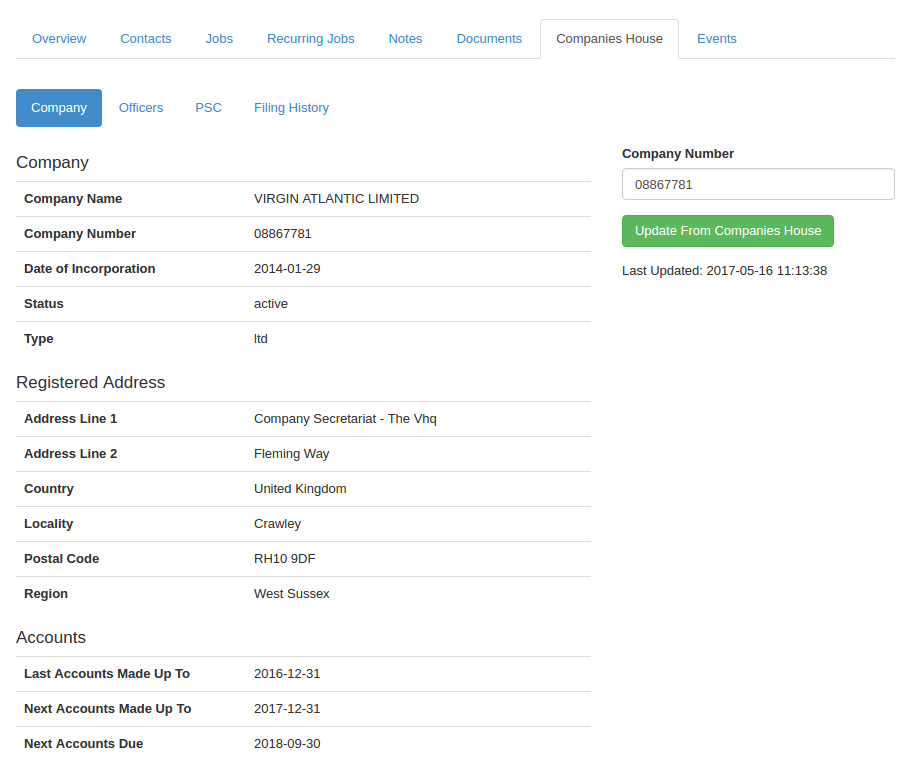The image size is (914, 763).
Task: Click the Address Line 1 label
Action: click(x=71, y=419)
